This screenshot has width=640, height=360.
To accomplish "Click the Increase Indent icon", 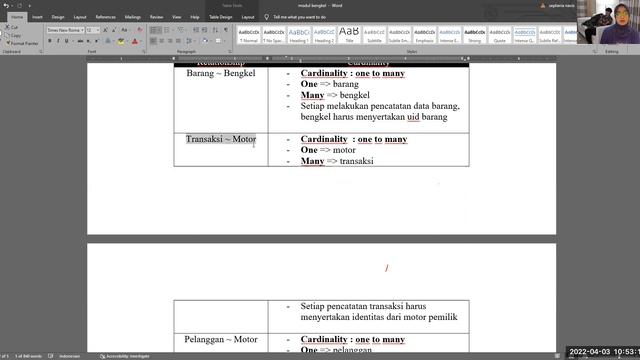I will tap(204, 30).
